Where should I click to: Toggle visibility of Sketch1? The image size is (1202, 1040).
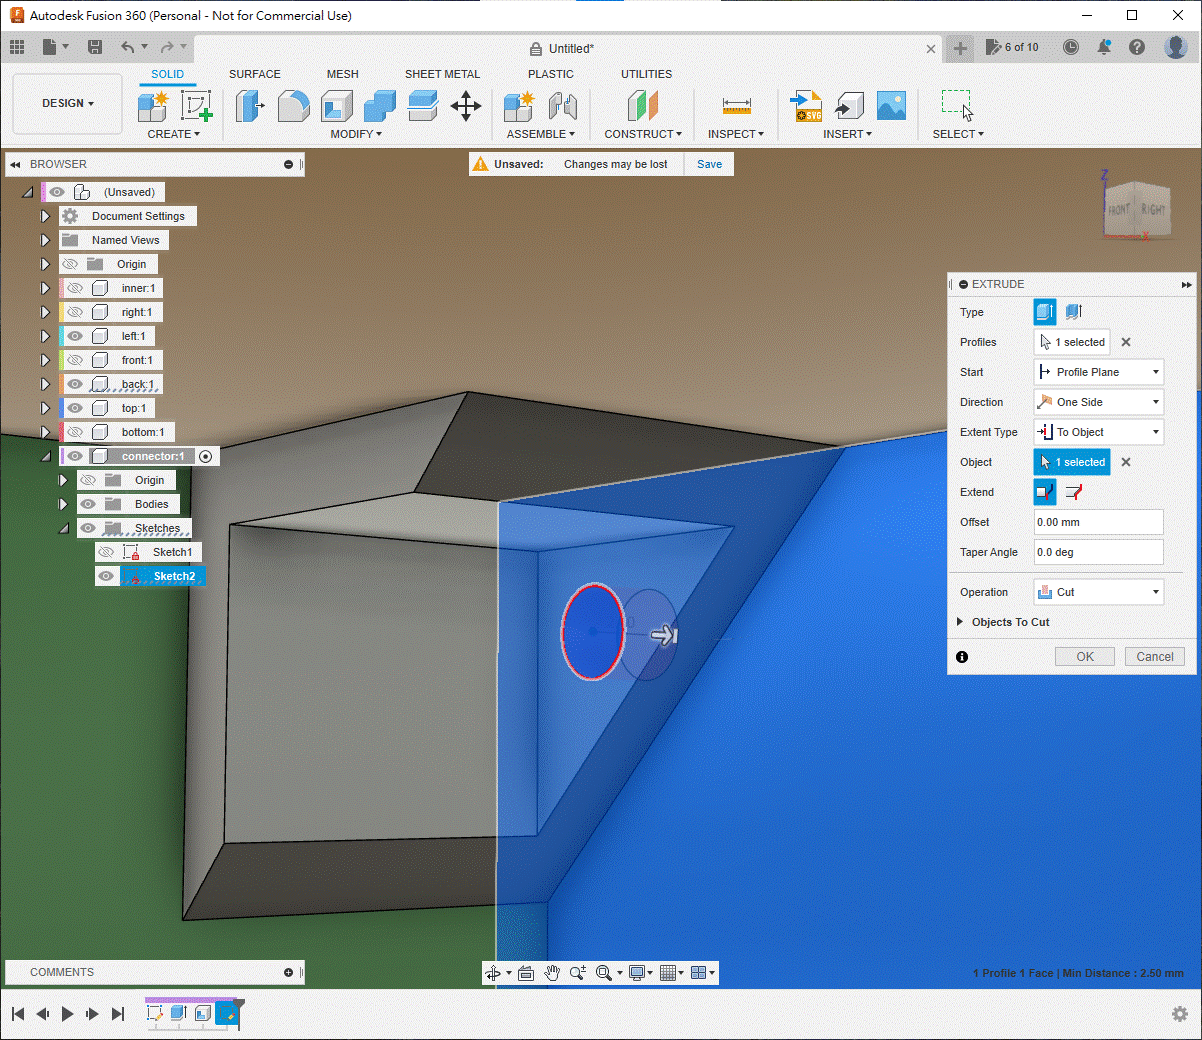point(106,552)
